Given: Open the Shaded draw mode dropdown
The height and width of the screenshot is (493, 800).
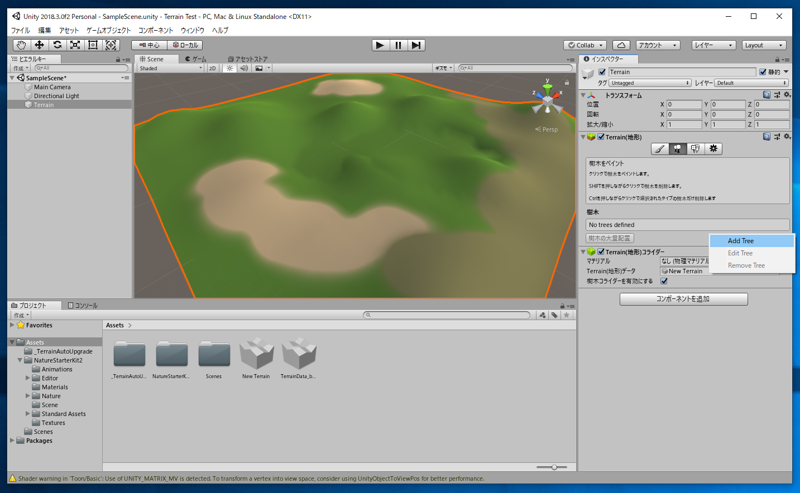Looking at the screenshot, I should coord(170,68).
